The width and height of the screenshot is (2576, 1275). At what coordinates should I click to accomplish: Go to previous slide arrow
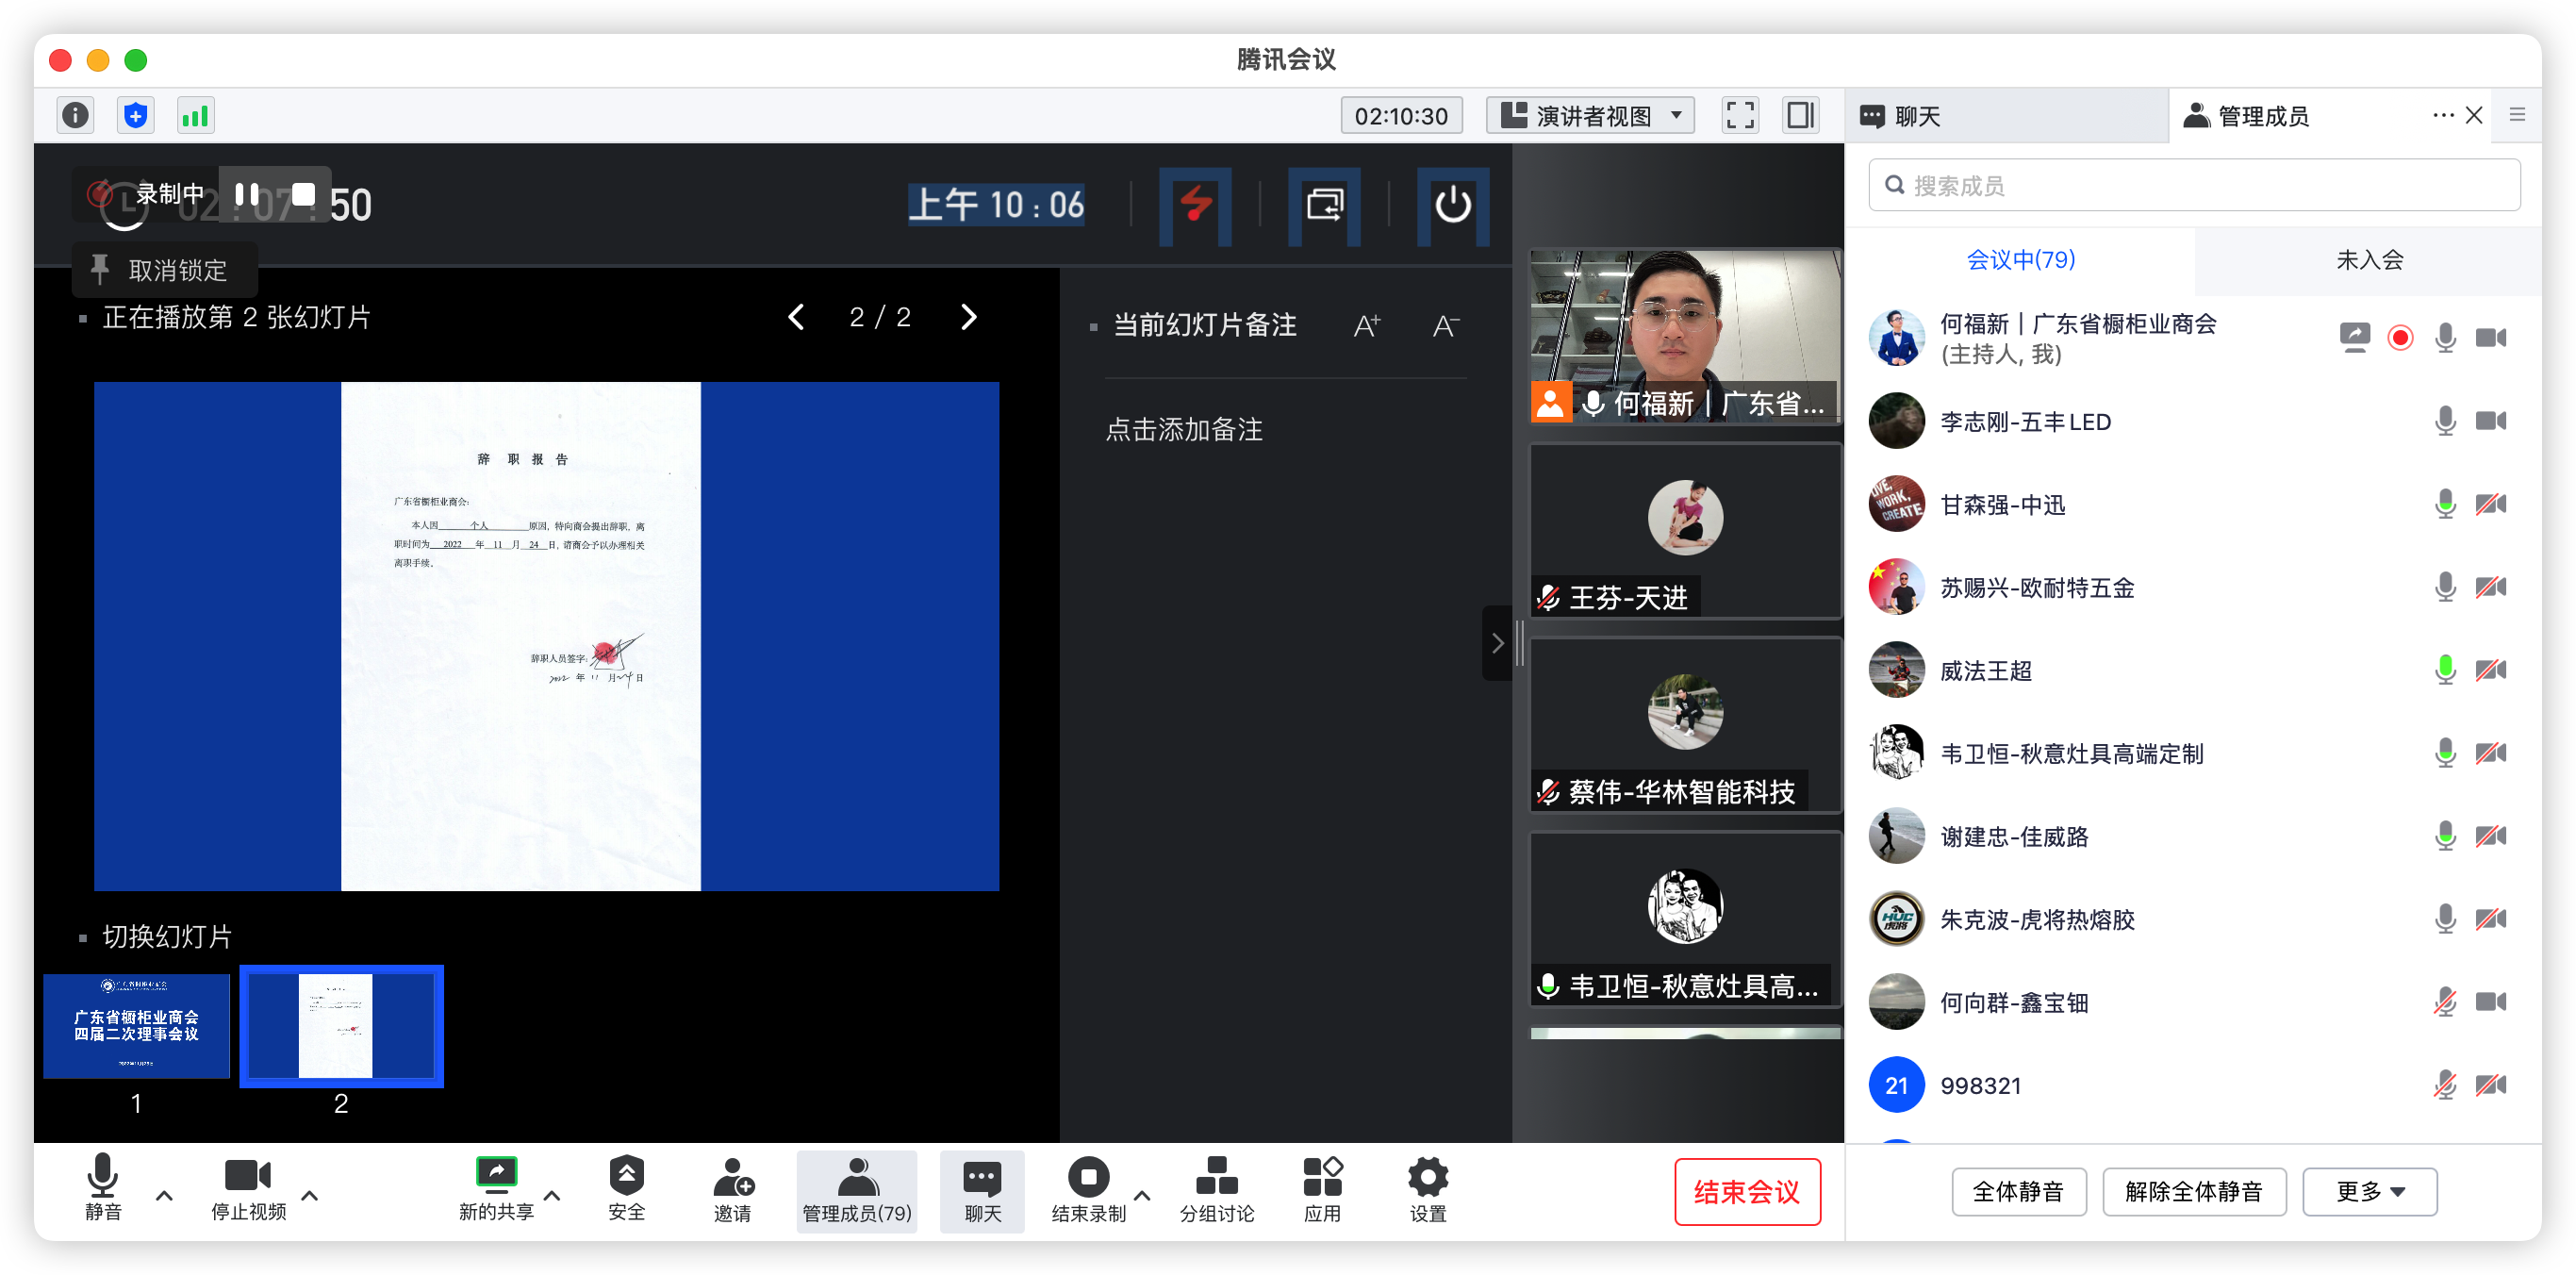click(x=796, y=317)
